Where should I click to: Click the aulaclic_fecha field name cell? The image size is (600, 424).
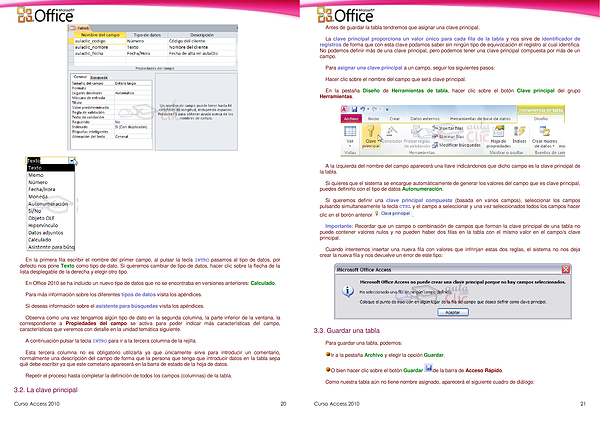point(99,53)
